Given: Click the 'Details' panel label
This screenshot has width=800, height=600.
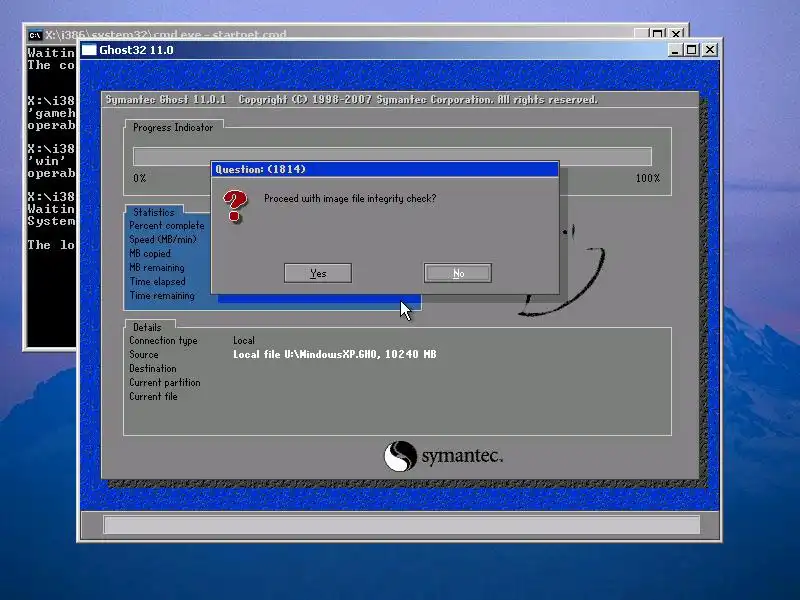Looking at the screenshot, I should (x=147, y=328).
